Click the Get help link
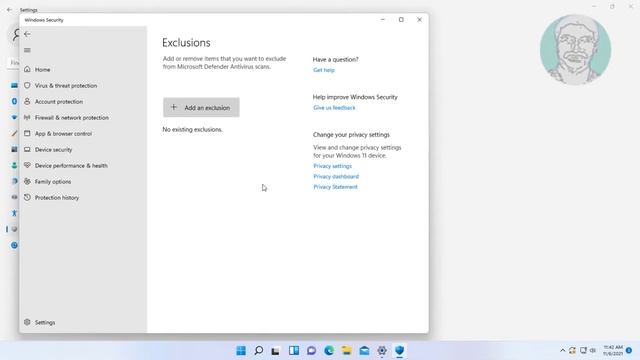The width and height of the screenshot is (640, 360). pyautogui.click(x=324, y=70)
